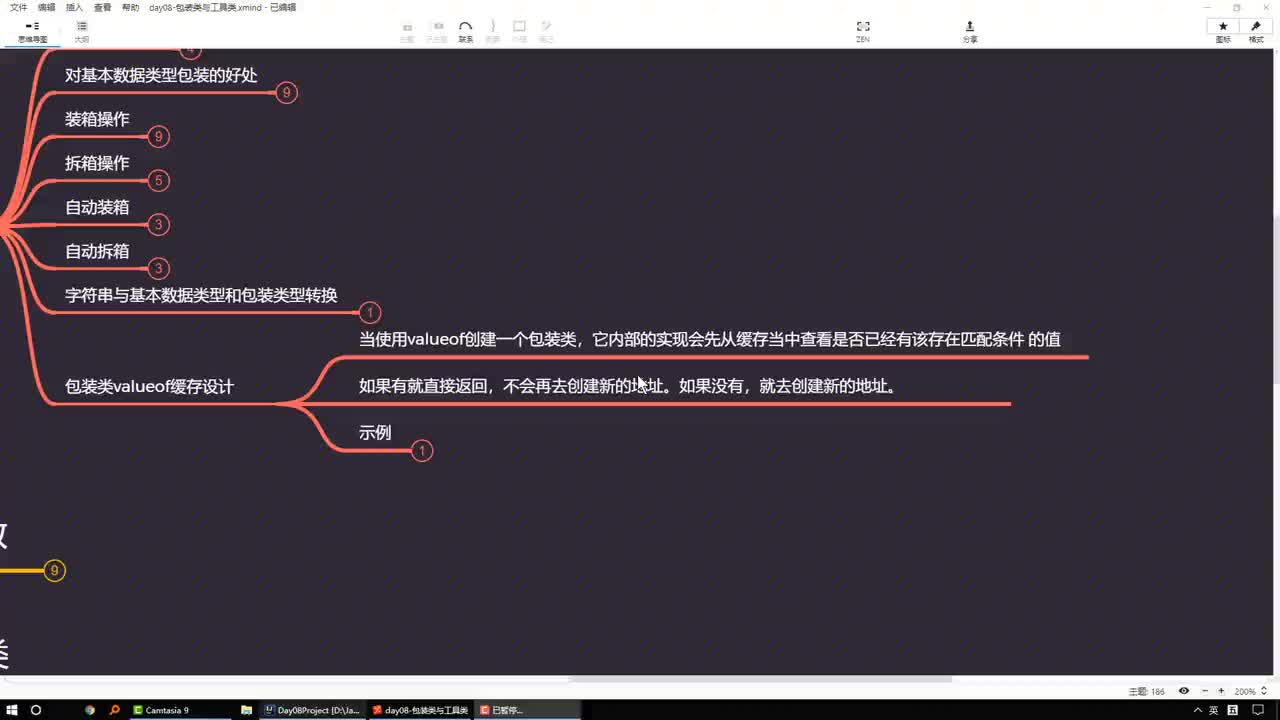This screenshot has width=1280, height=720.
Task: Open the 查看 menu
Action: (x=102, y=7)
